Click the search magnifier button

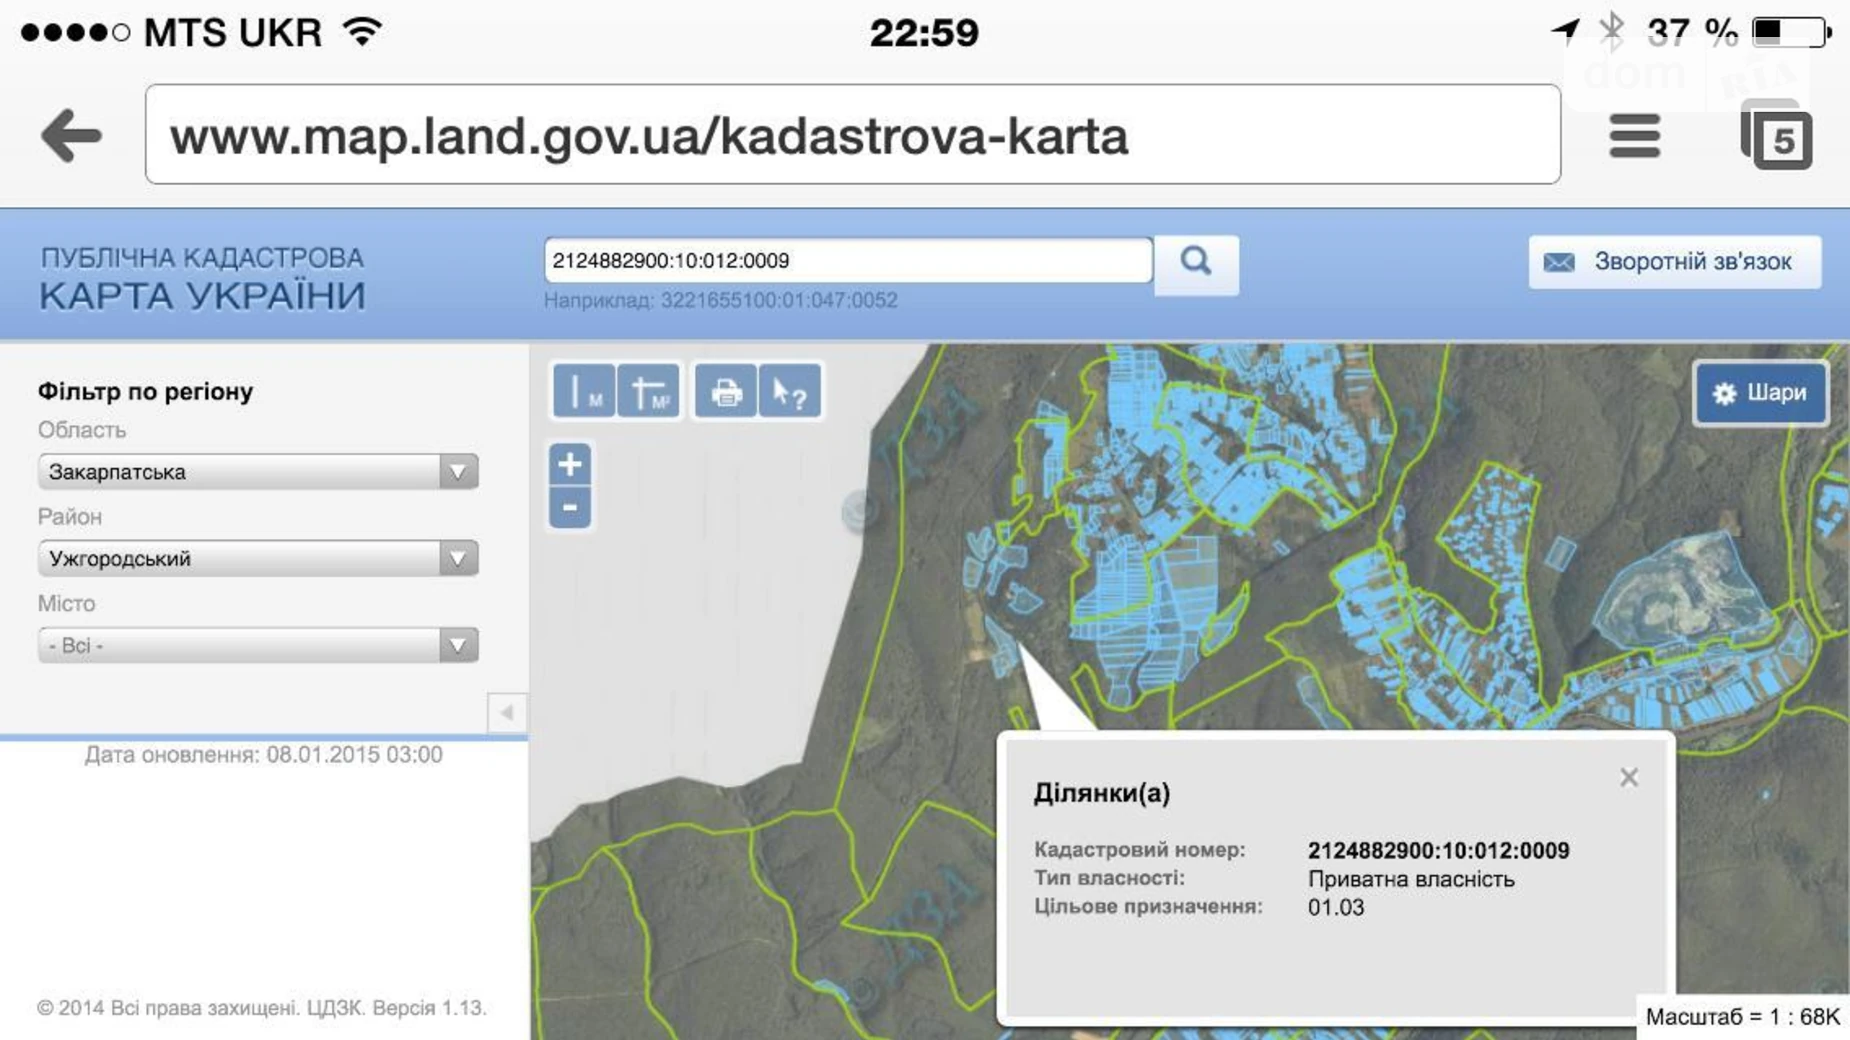tap(1196, 263)
